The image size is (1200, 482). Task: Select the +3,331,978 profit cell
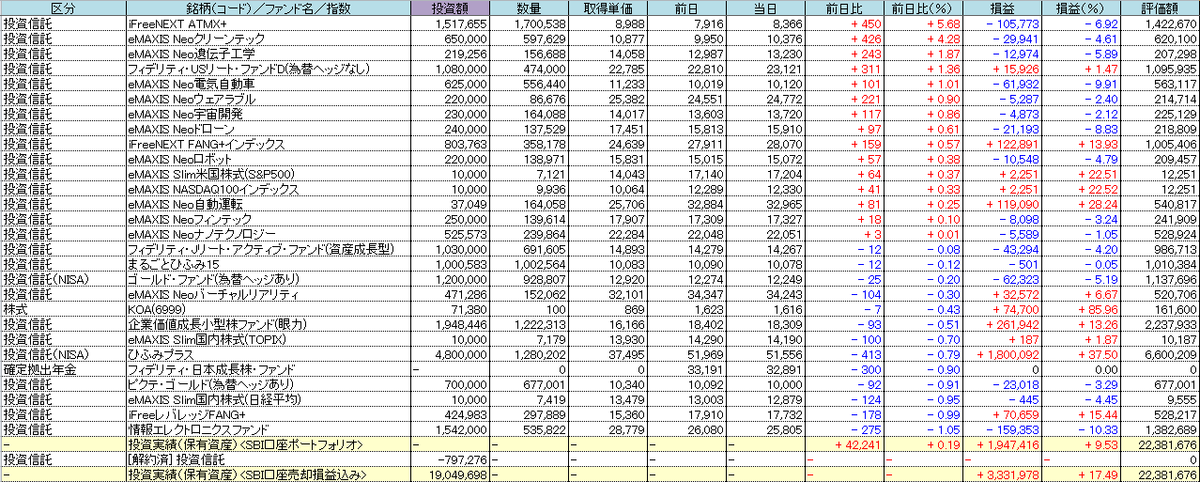pos(1003,474)
